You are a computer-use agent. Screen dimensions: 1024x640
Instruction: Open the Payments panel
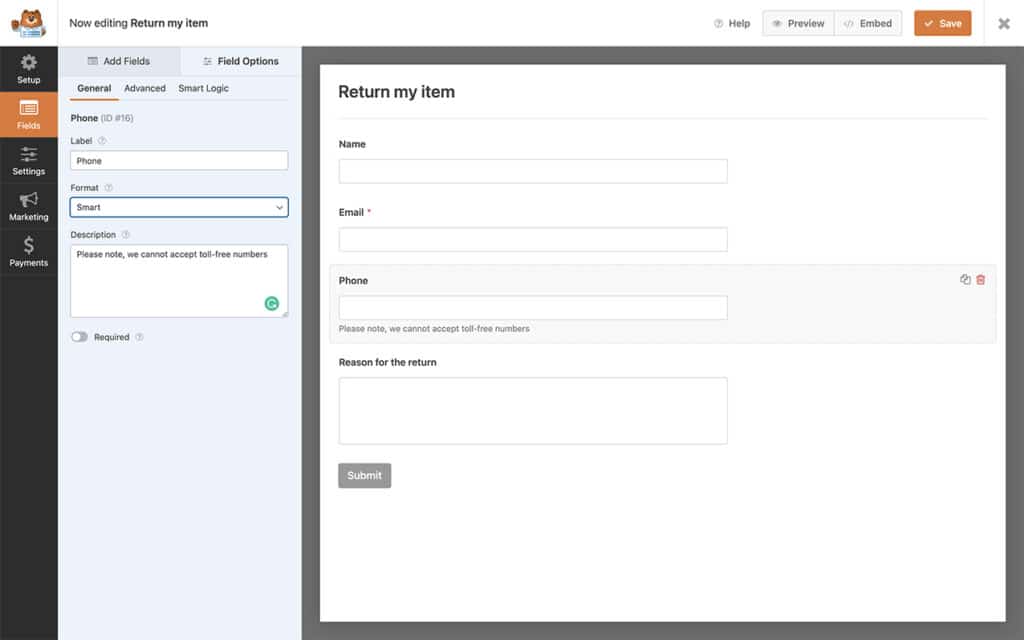pyautogui.click(x=29, y=252)
